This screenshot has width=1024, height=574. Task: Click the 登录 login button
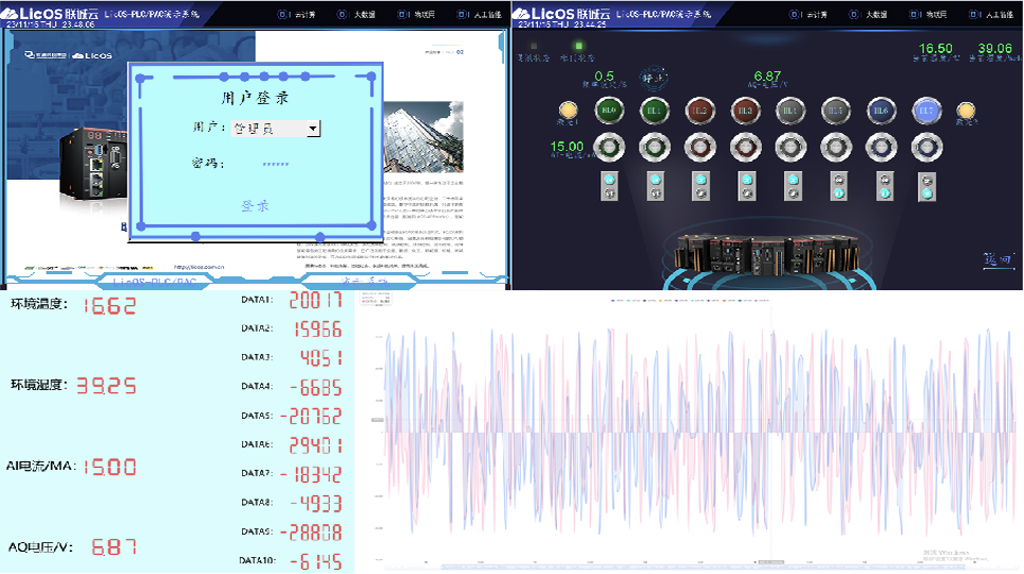point(255,206)
